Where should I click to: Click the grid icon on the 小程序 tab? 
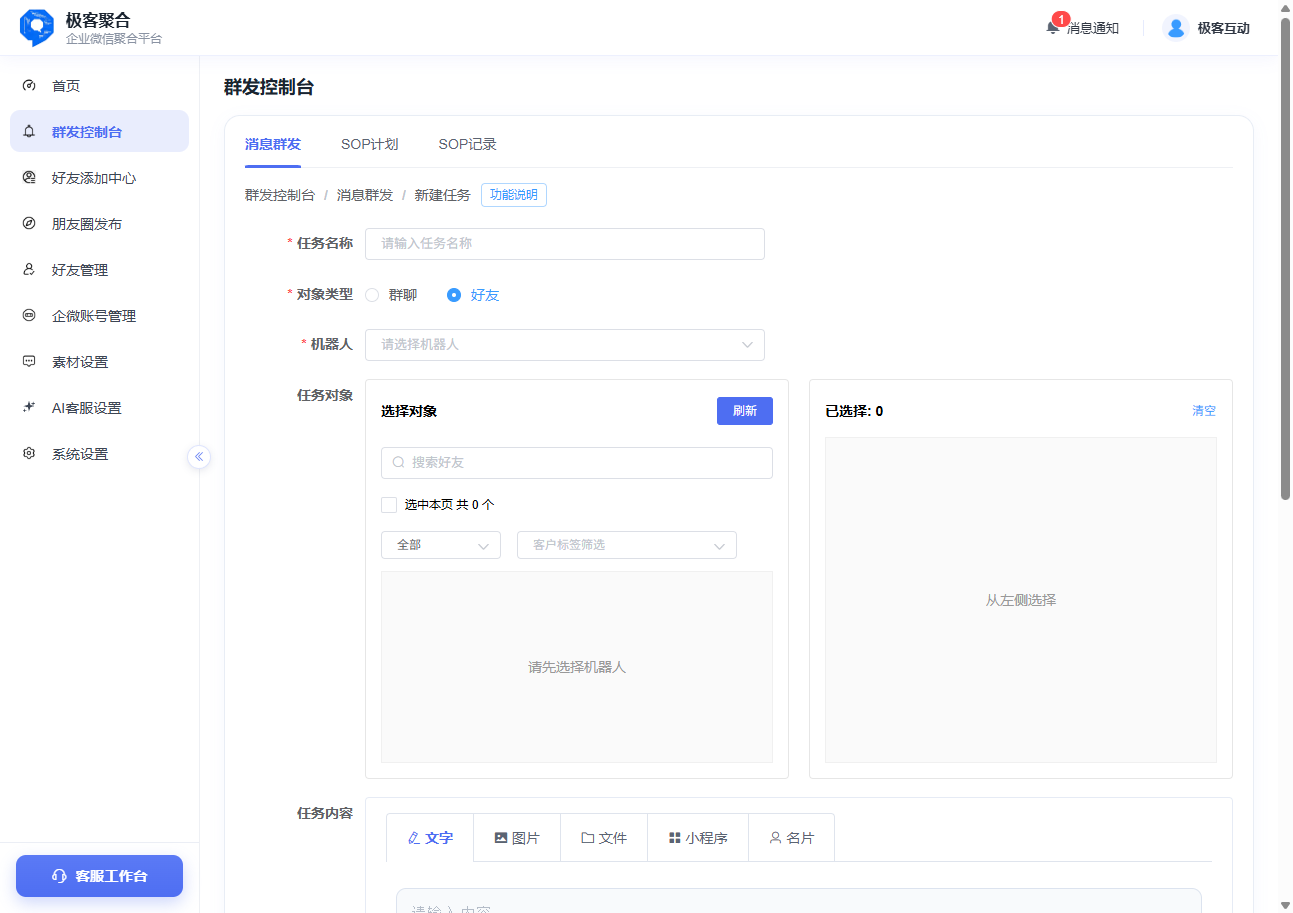pyautogui.click(x=675, y=838)
